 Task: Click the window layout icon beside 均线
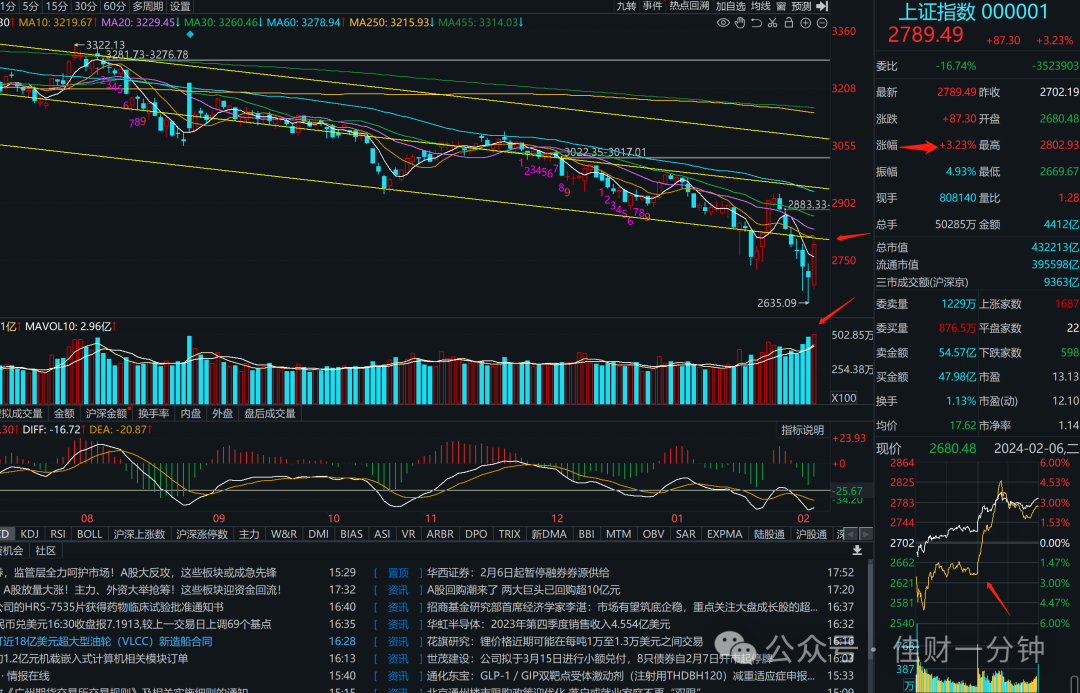[x=781, y=6]
